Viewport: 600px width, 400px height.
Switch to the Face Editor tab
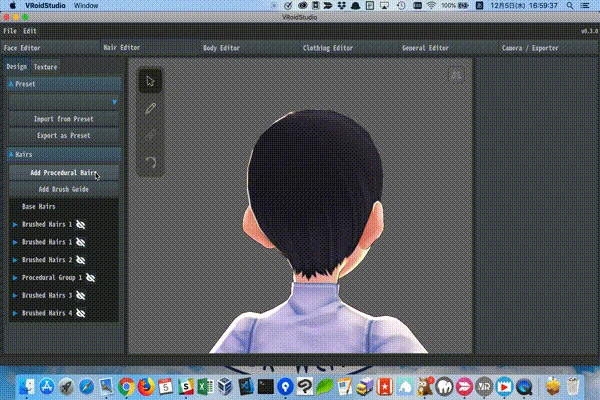50,48
